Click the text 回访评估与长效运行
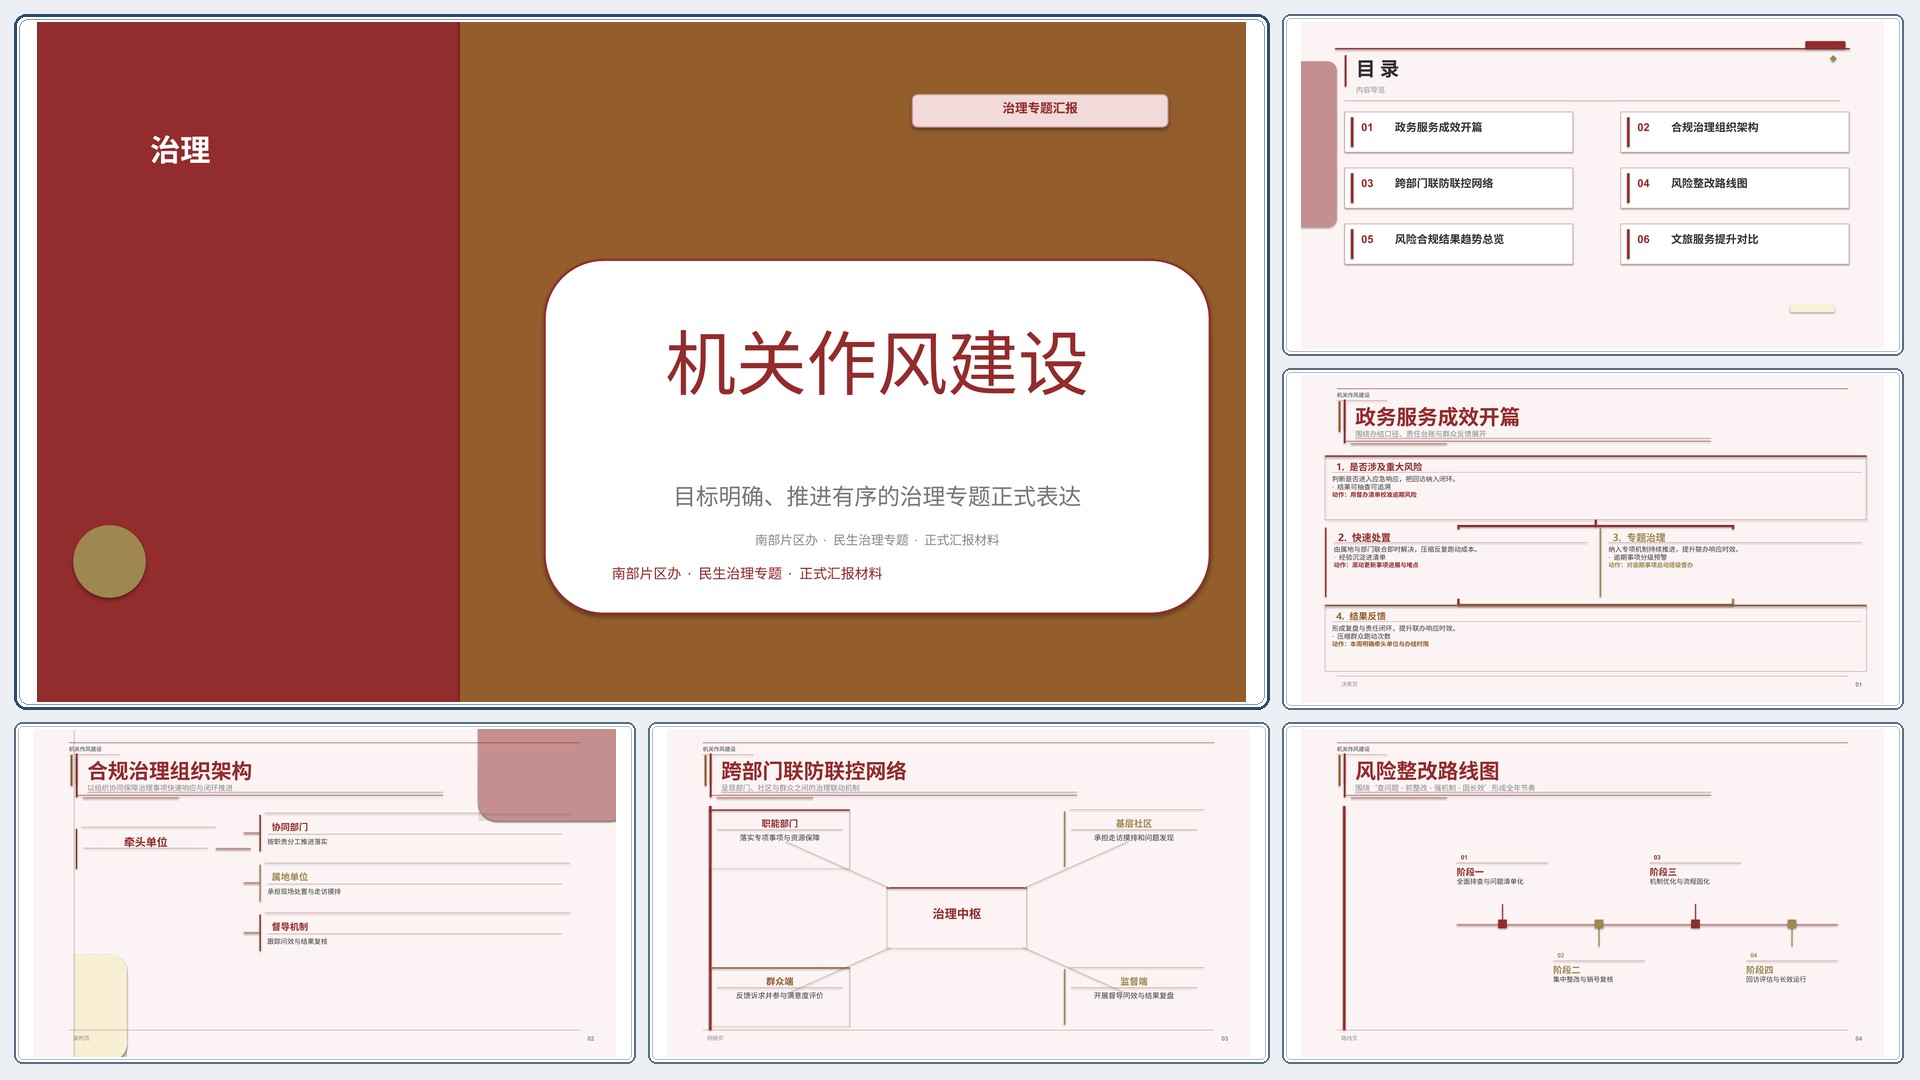 (1776, 980)
